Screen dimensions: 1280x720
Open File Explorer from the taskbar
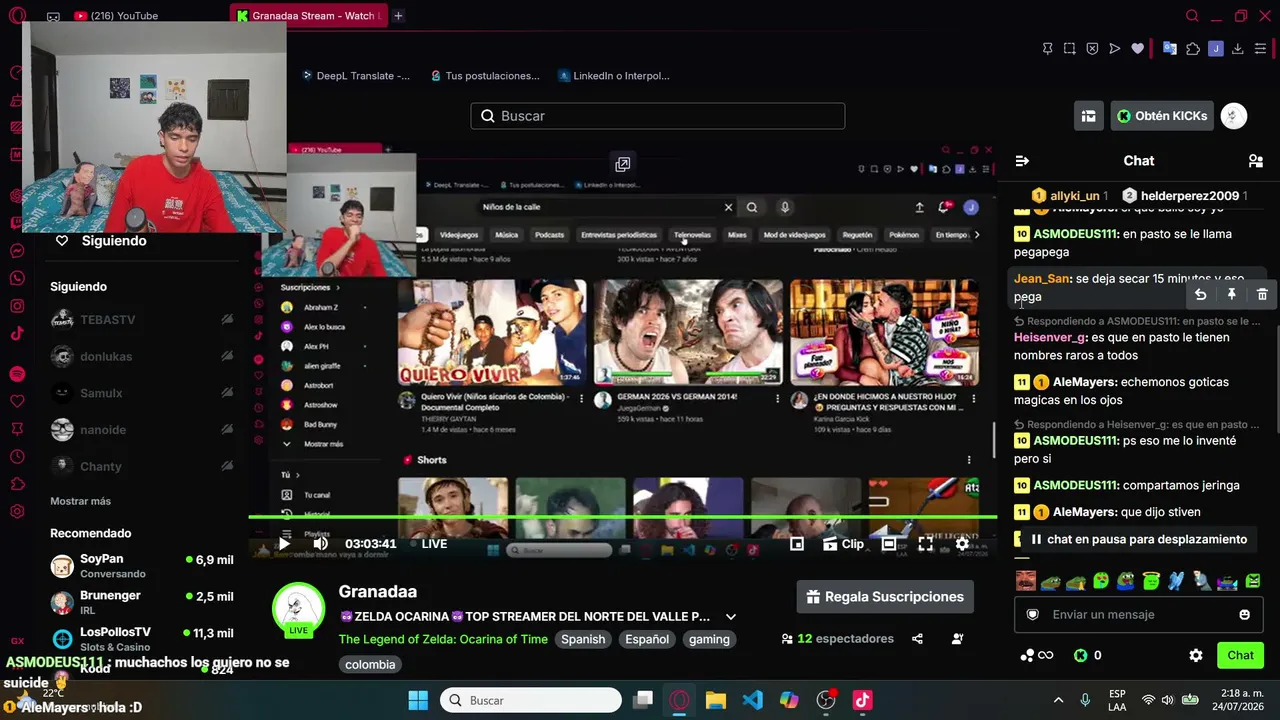[716, 700]
